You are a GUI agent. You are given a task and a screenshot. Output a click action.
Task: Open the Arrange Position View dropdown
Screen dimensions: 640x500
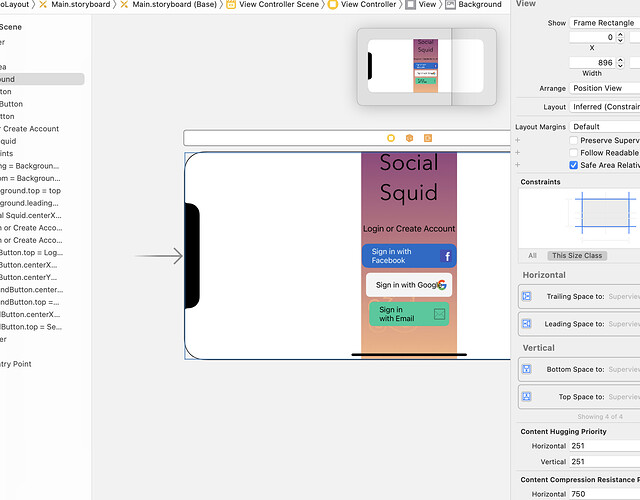(604, 88)
